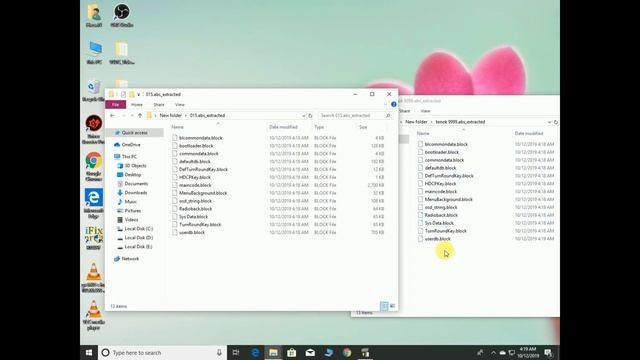Expand the ribbon in front window

pyautogui.click(x=385, y=104)
